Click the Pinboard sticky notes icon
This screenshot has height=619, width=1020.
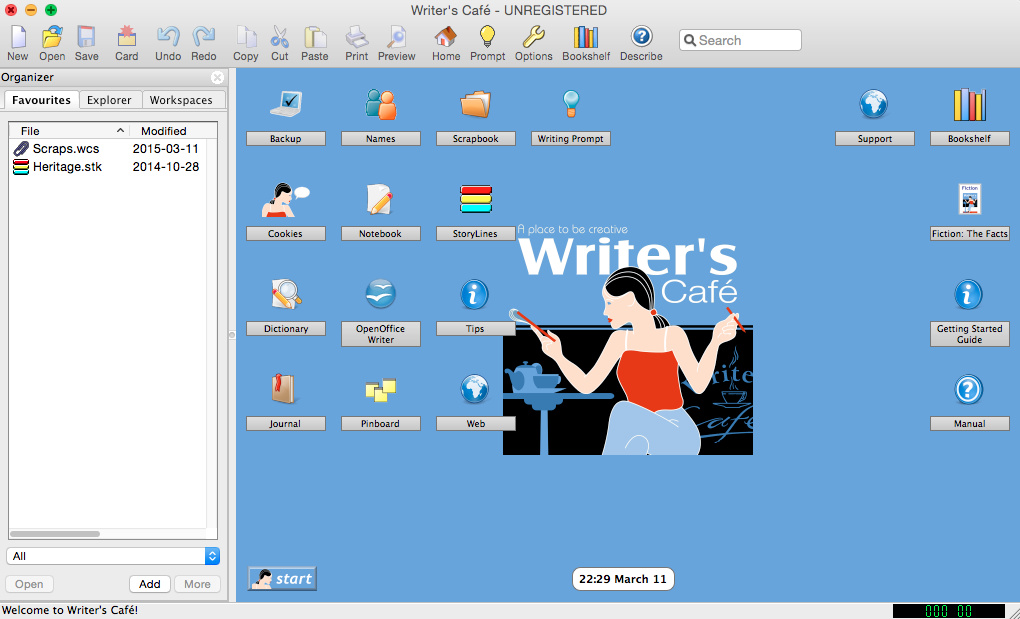tap(380, 390)
